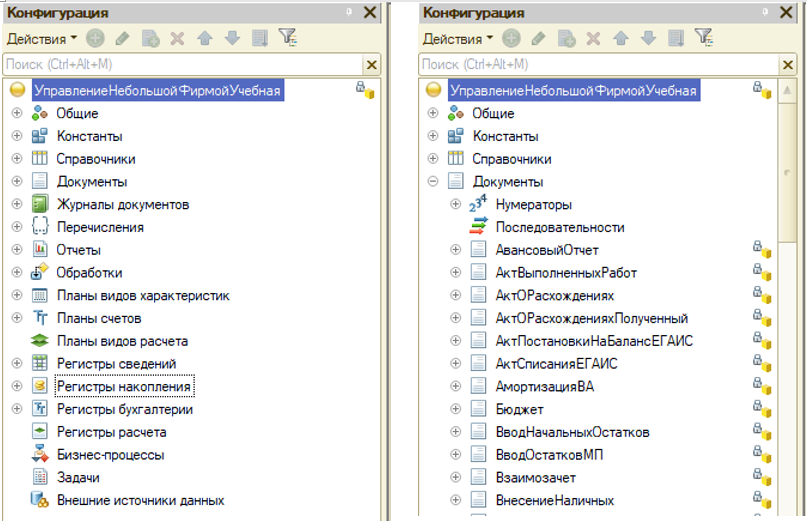Screen dimensions: 807x521
Task: Select Взаимозачет document
Action: click(x=536, y=477)
